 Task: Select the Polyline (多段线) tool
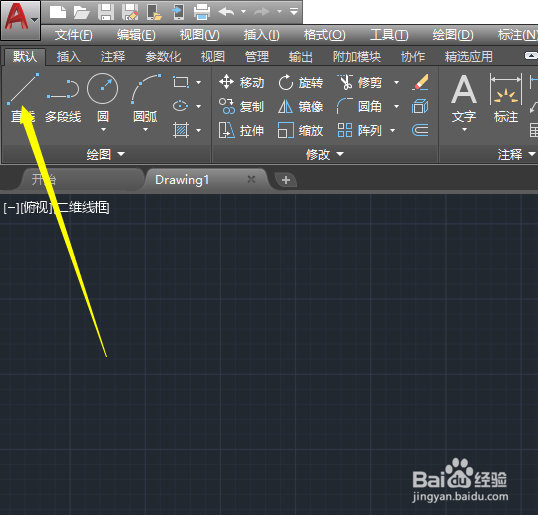63,101
